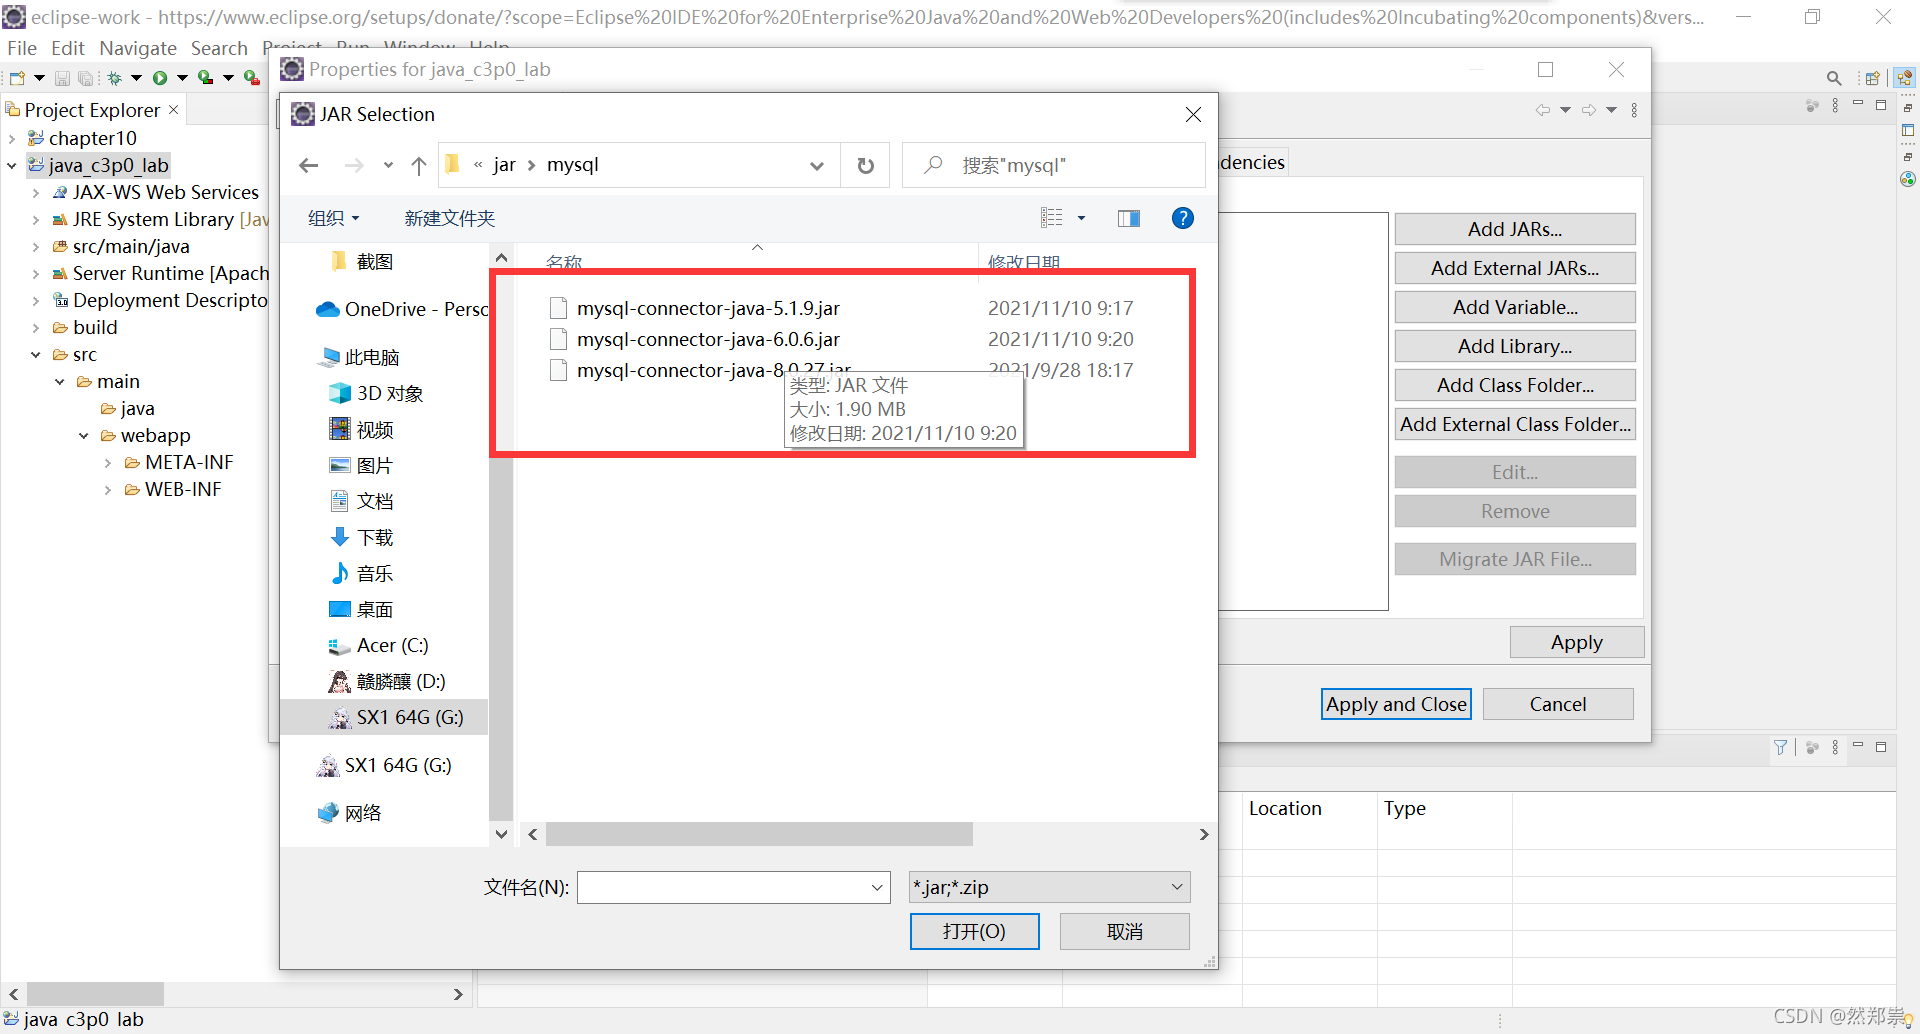1920x1034 pixels.
Task: Click the Run External Tools toolbar icon
Action: (250, 78)
